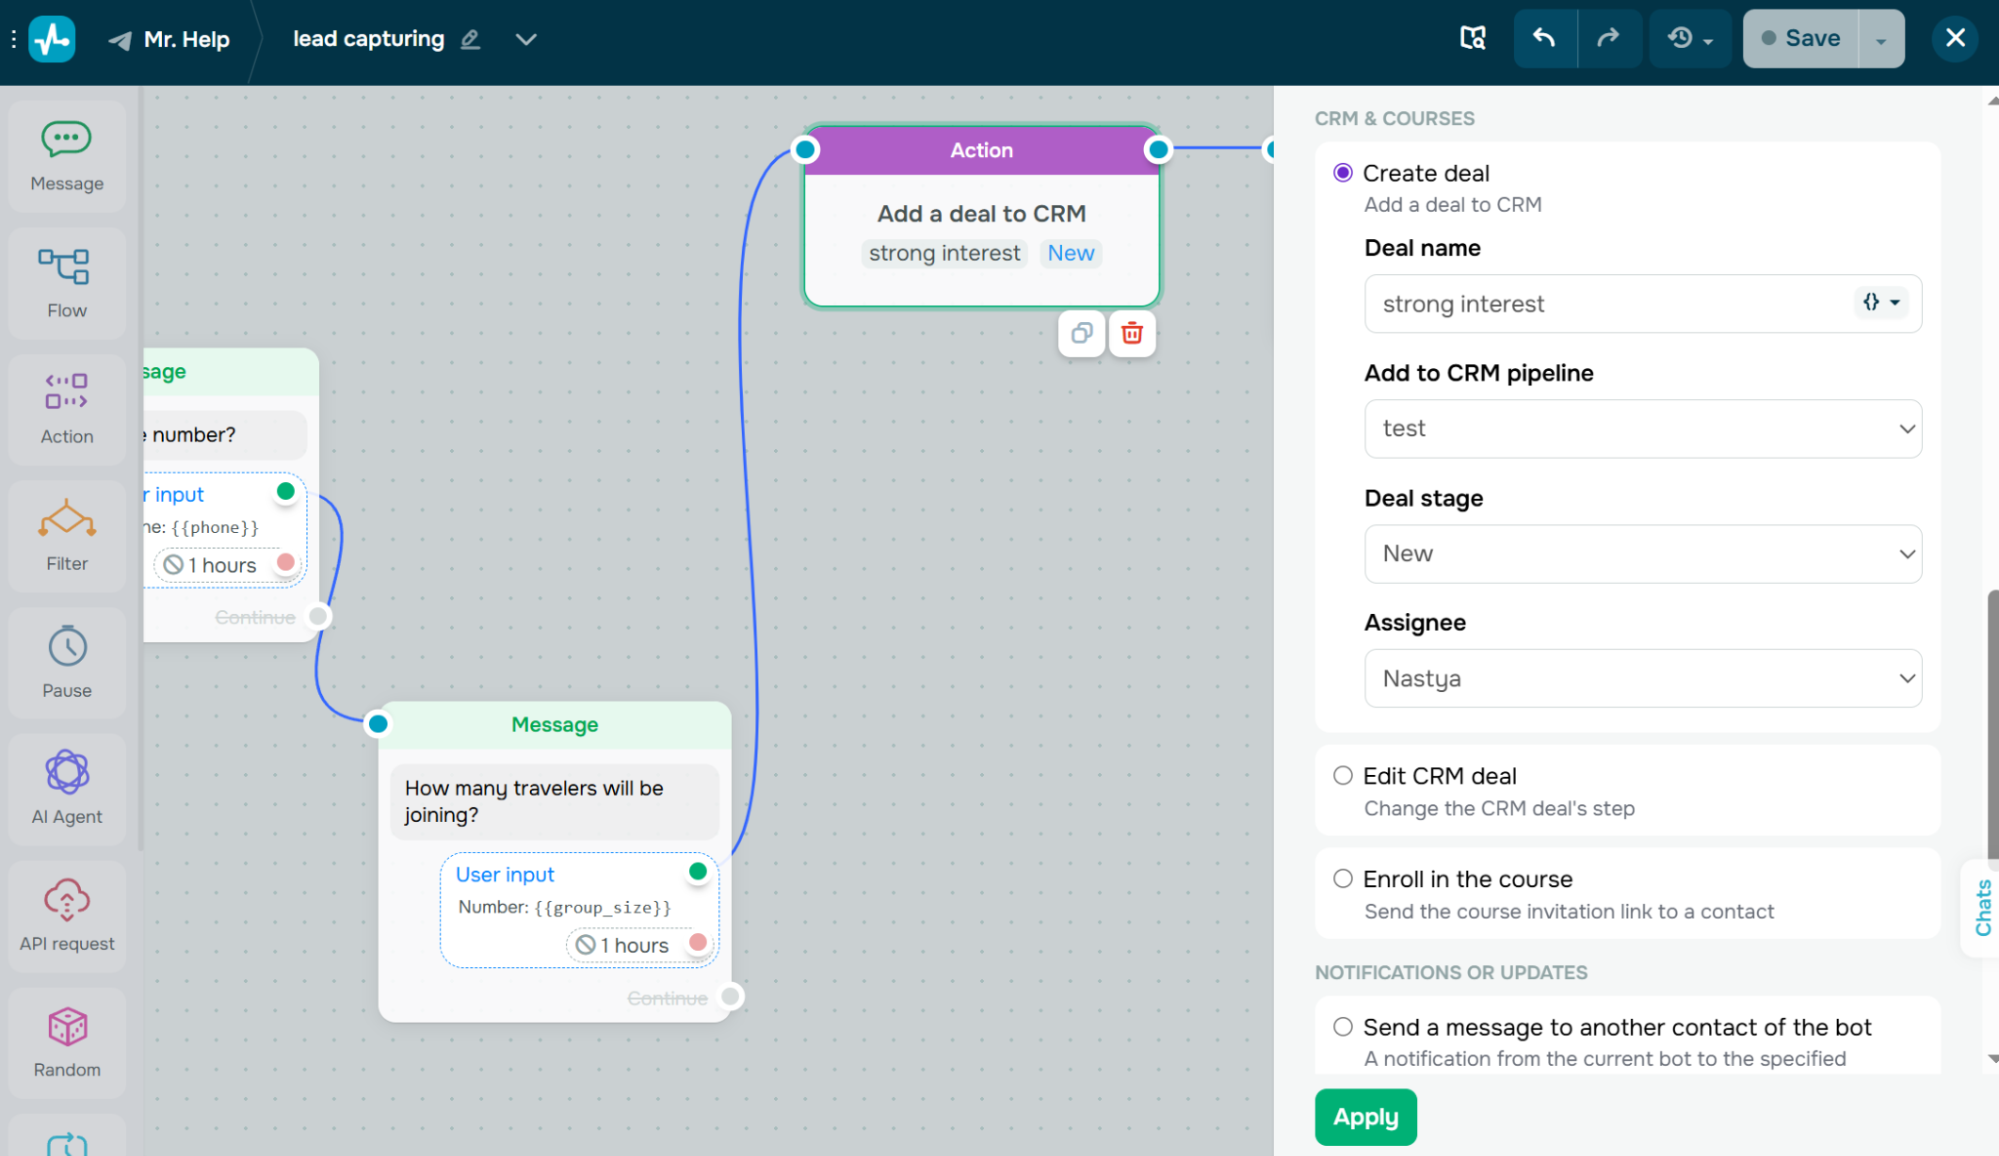Open the Chats side panel
Screen dimensions: 1999x1156
point(1981,908)
